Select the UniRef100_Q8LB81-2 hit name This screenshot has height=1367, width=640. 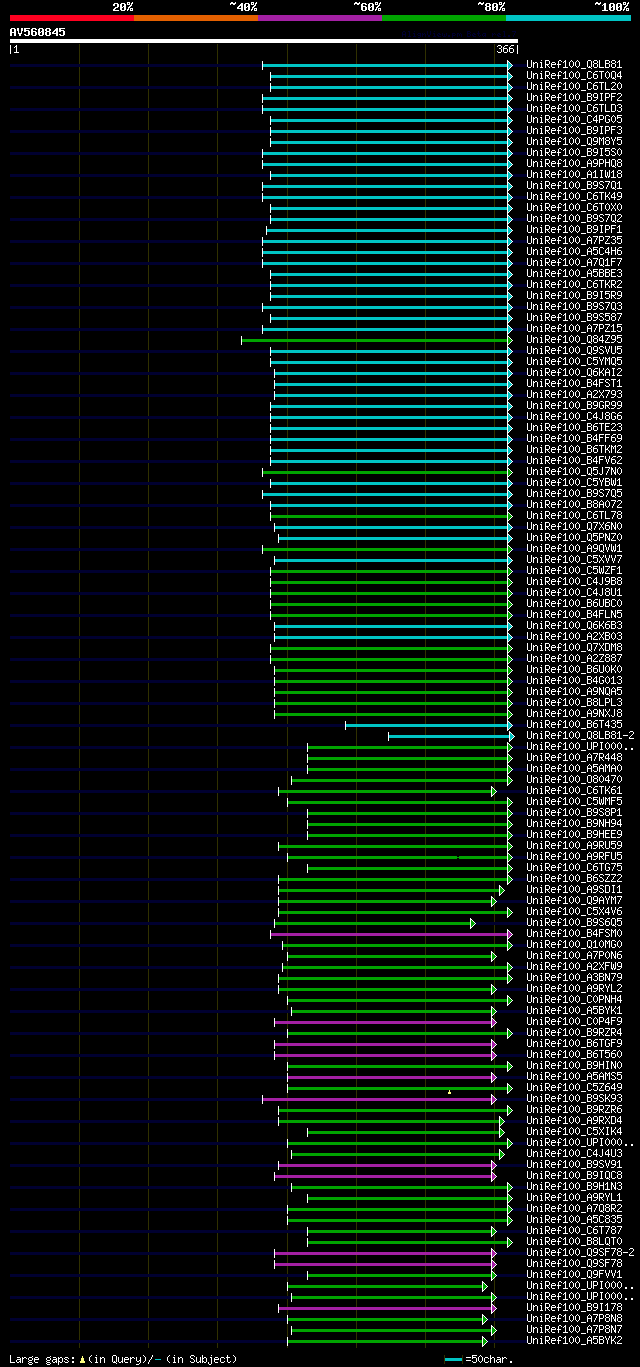pos(580,736)
